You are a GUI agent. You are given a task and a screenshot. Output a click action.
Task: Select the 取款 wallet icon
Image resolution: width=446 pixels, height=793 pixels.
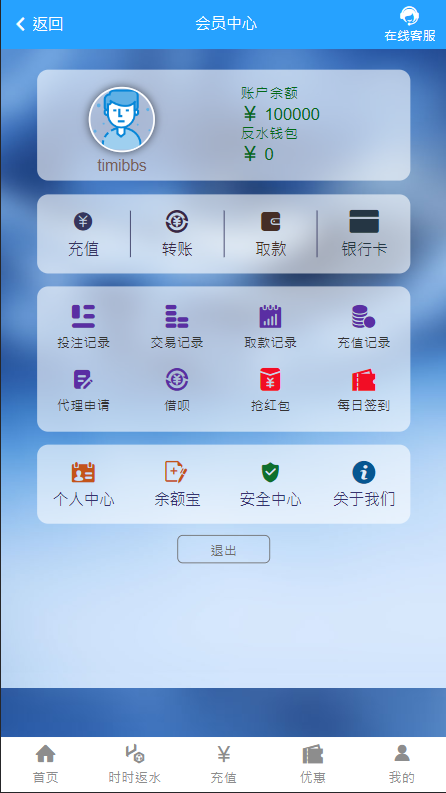pos(271,222)
